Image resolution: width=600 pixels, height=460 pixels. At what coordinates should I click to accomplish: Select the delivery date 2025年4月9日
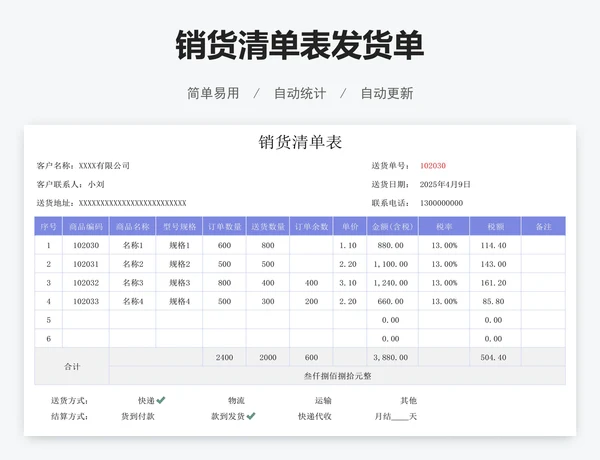pyautogui.click(x=445, y=184)
